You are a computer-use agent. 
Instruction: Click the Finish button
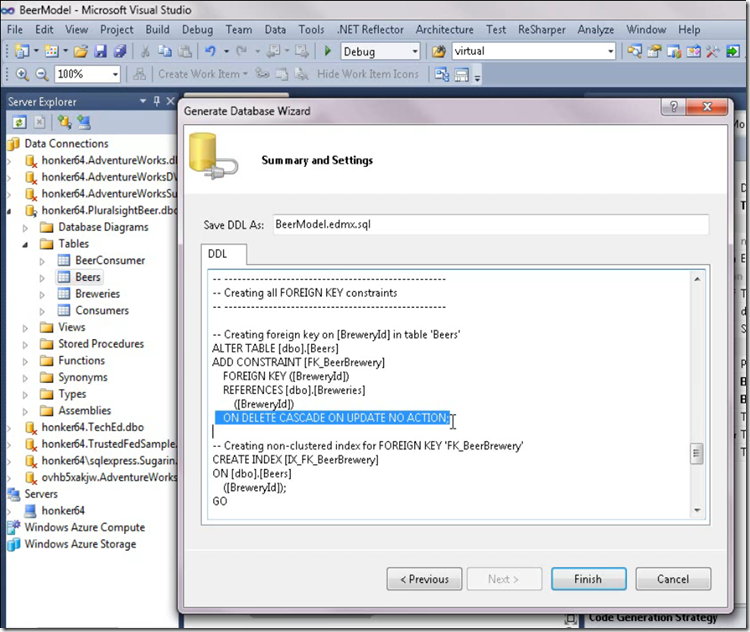(x=588, y=579)
